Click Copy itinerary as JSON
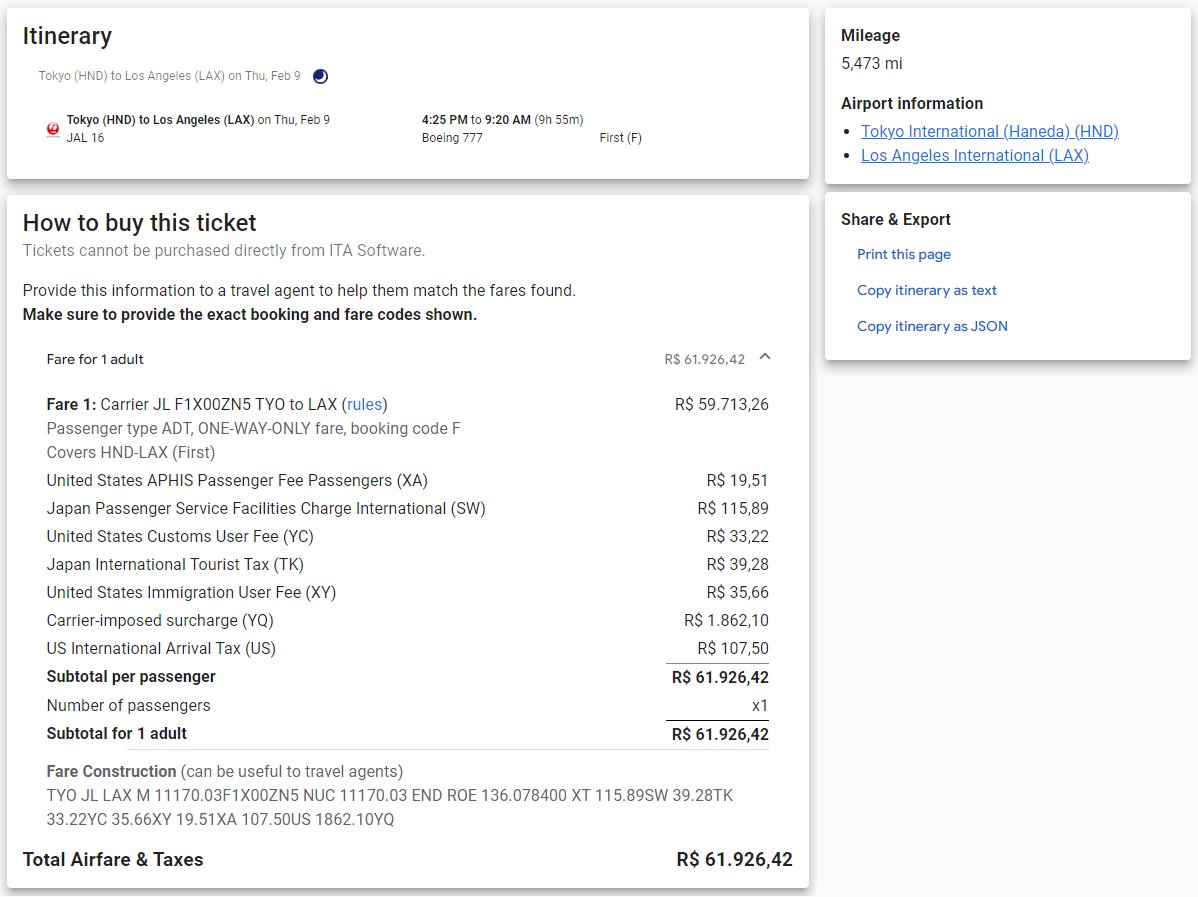1198x897 pixels. coord(932,326)
